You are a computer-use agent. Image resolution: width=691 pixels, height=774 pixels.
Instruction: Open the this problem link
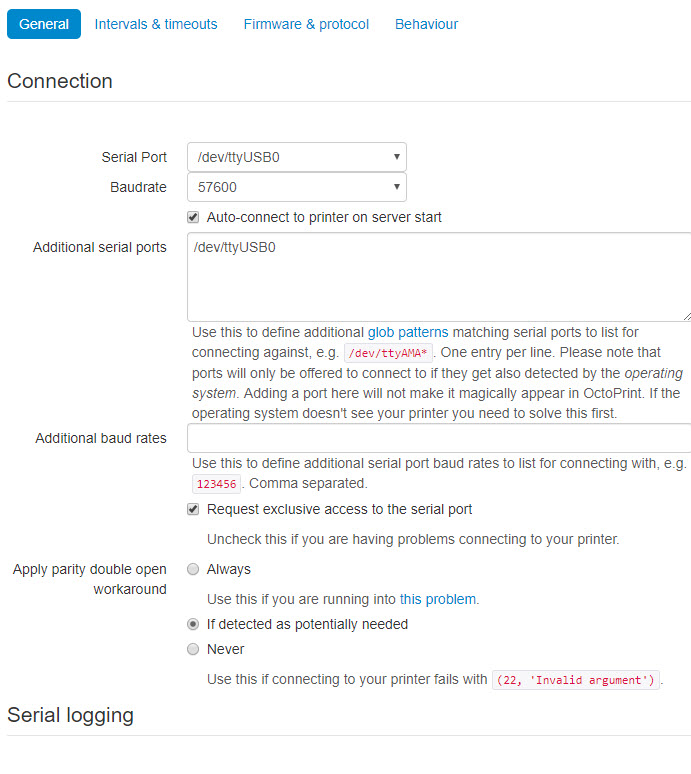click(x=438, y=599)
